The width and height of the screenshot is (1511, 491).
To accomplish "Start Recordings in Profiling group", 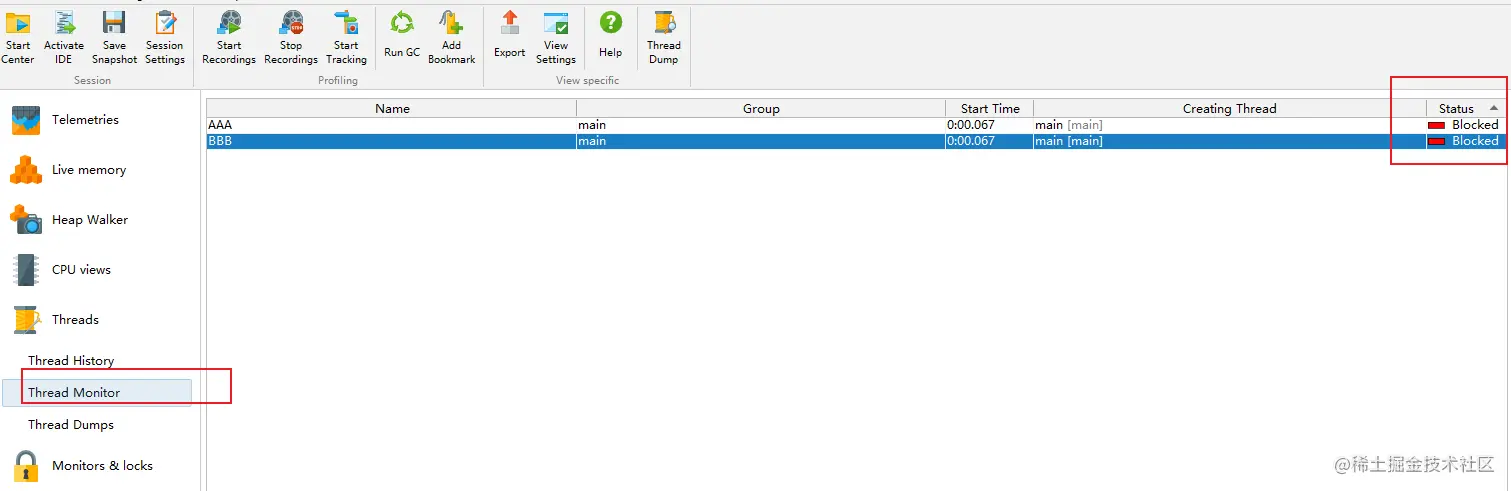I will coord(229,38).
